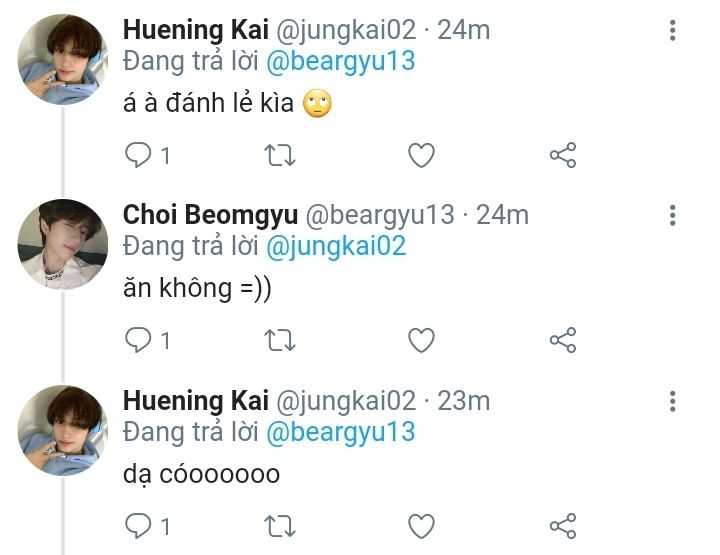Open more options for the 24m Huening Kai tweet
Image resolution: width=720 pixels, height=555 pixels.
pos(673,30)
